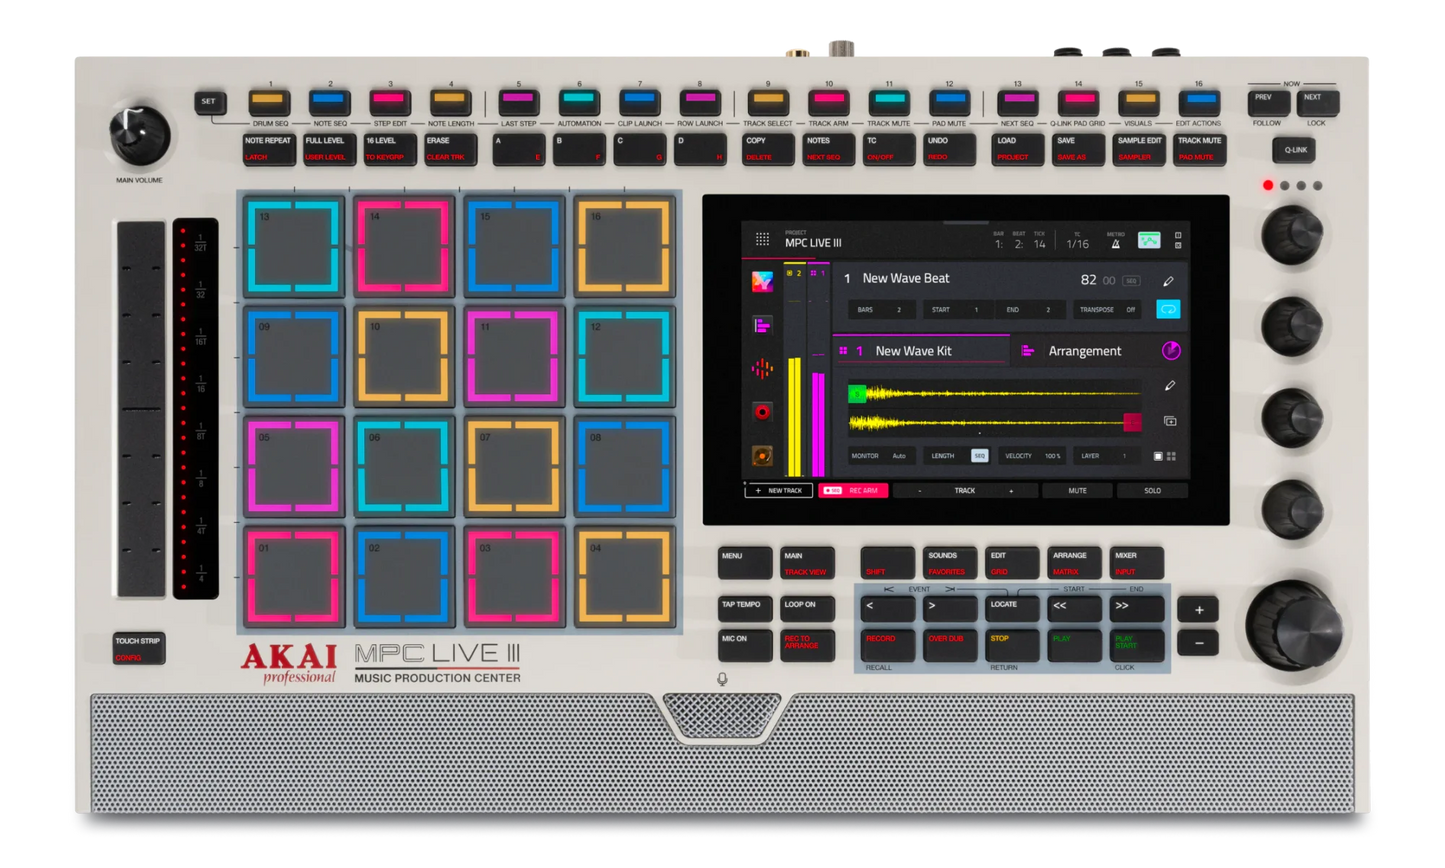The width and height of the screenshot is (1445, 868).
Task: Push the SOUNDS / Favorites button
Action: (949, 563)
